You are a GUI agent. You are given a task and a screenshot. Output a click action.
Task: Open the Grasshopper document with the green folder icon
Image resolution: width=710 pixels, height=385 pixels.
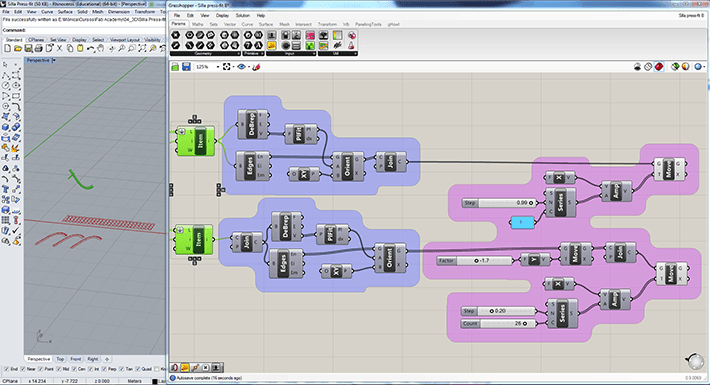[x=175, y=67]
